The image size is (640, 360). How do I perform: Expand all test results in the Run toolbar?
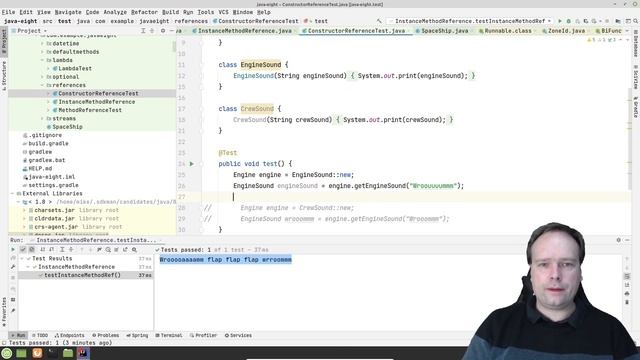coord(62,249)
